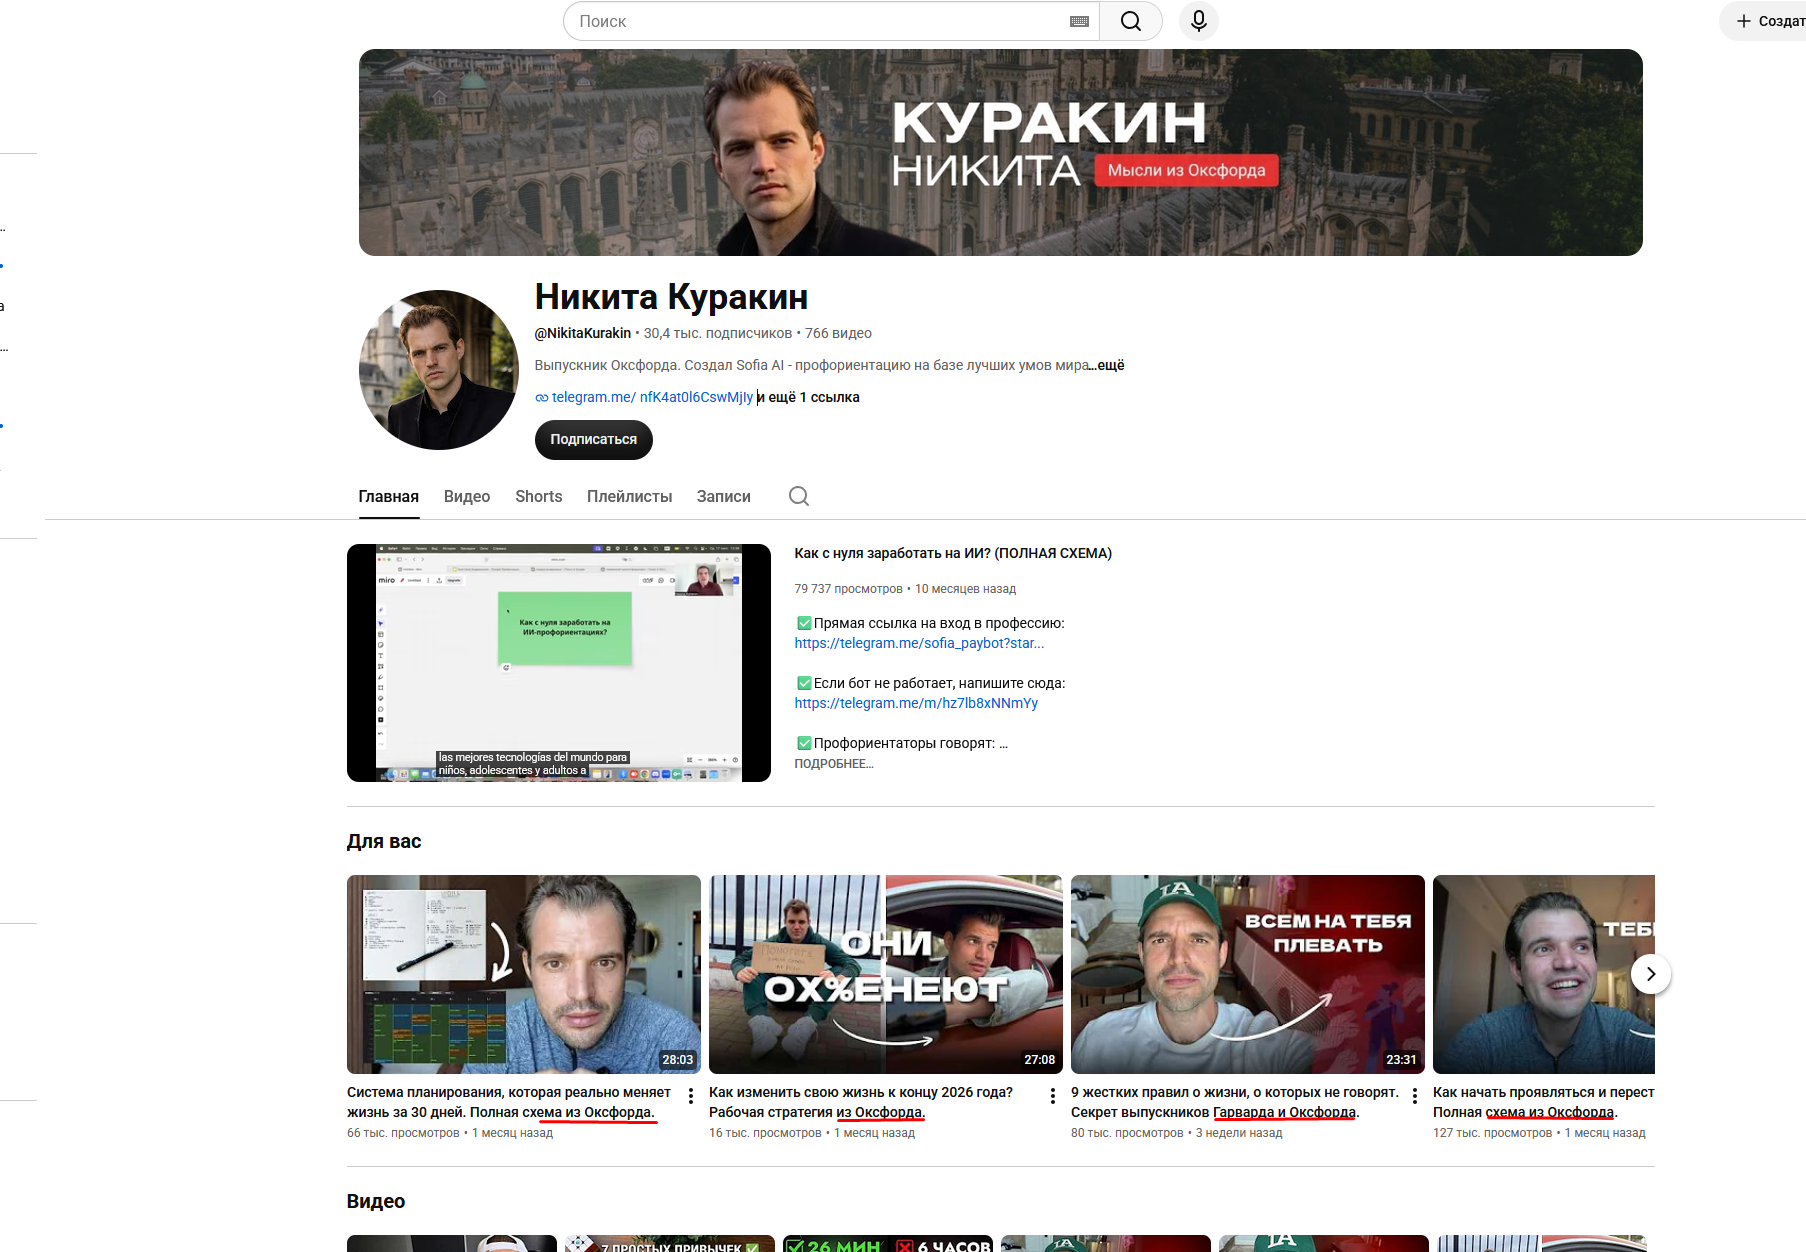Image resolution: width=1806 pixels, height=1252 pixels.
Task: Open the sofia_paybot telegram link
Action: point(919,643)
